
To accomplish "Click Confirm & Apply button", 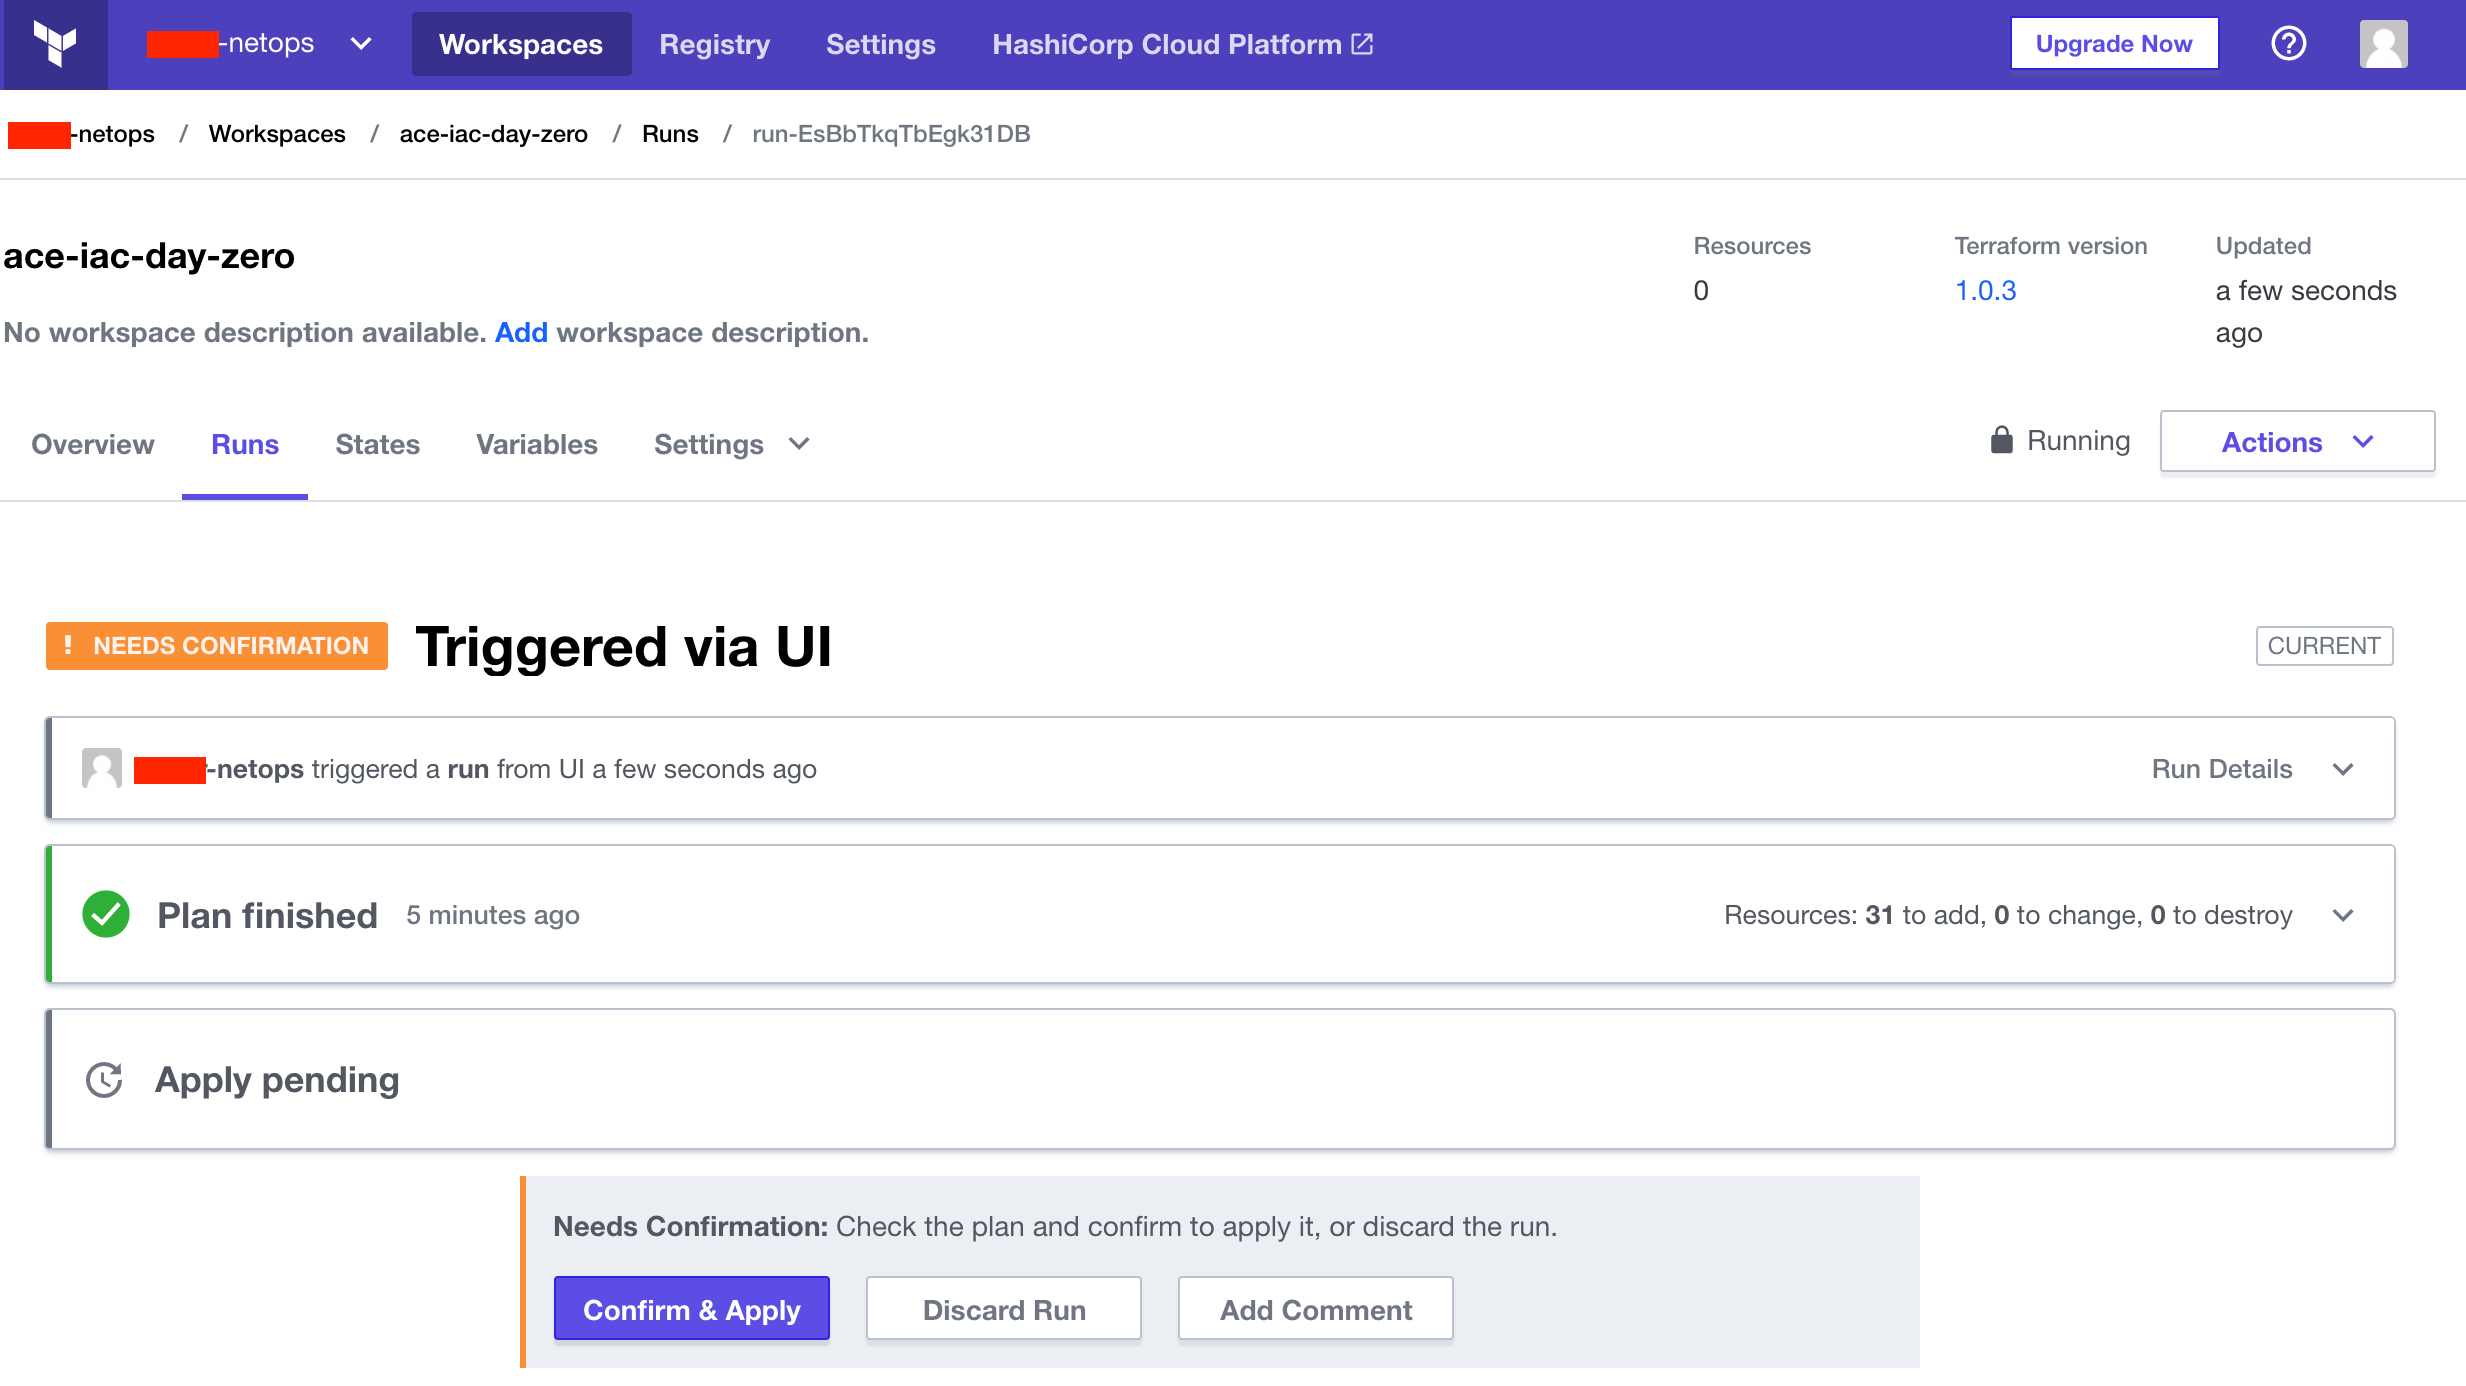I will point(692,1309).
